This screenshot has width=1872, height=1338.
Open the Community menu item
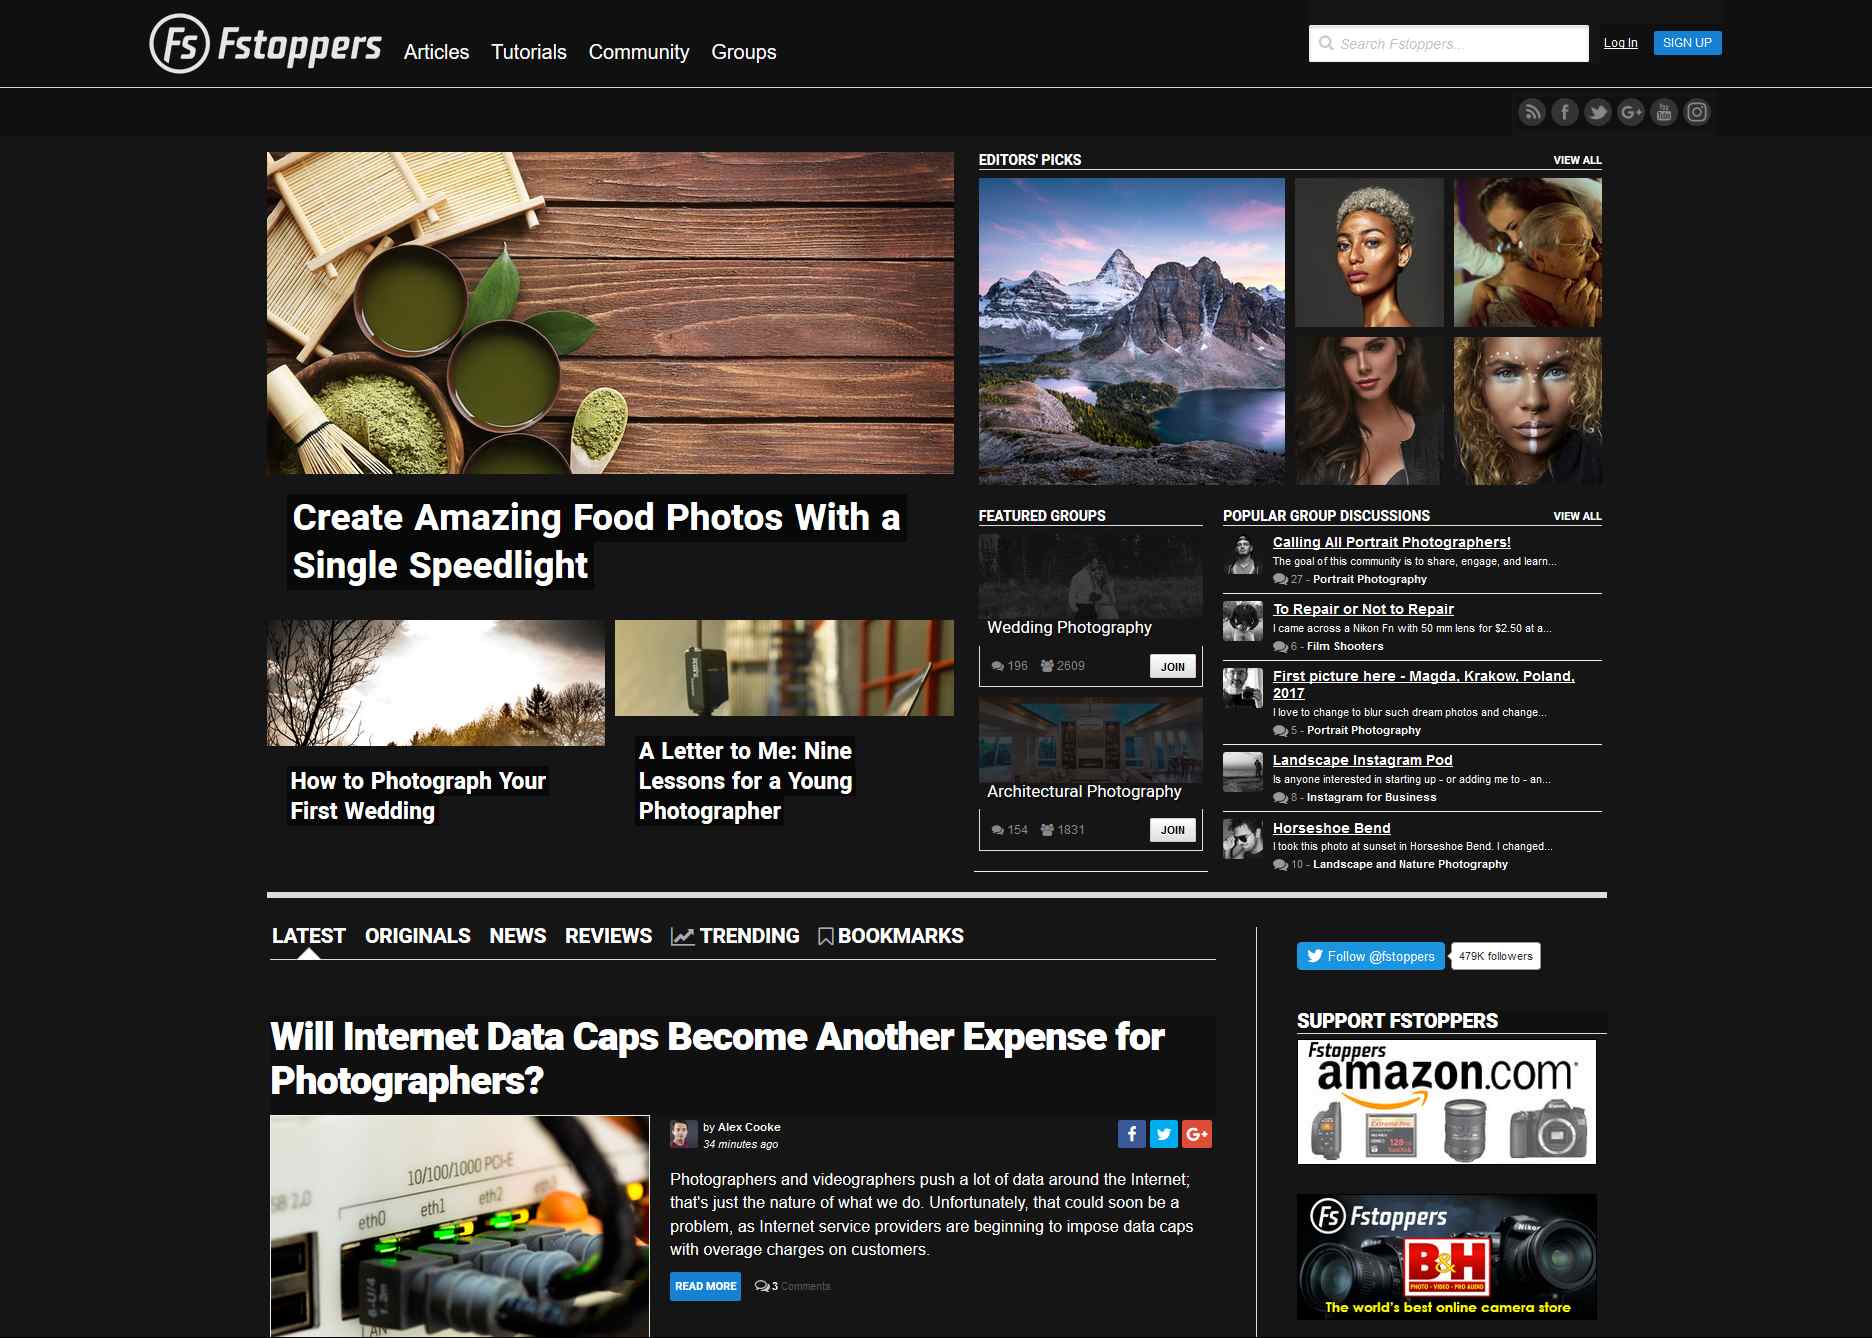[639, 52]
